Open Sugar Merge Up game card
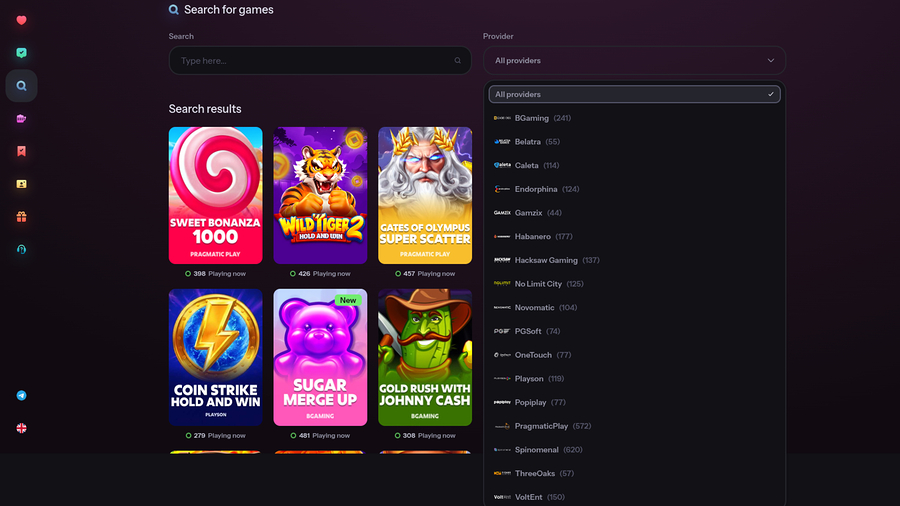This screenshot has width=900, height=506. click(320, 357)
